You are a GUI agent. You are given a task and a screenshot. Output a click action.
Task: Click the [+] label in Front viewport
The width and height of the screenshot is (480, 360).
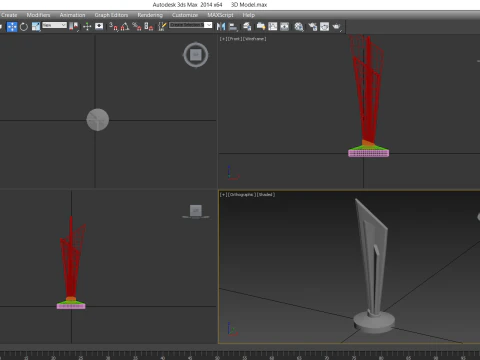222,39
